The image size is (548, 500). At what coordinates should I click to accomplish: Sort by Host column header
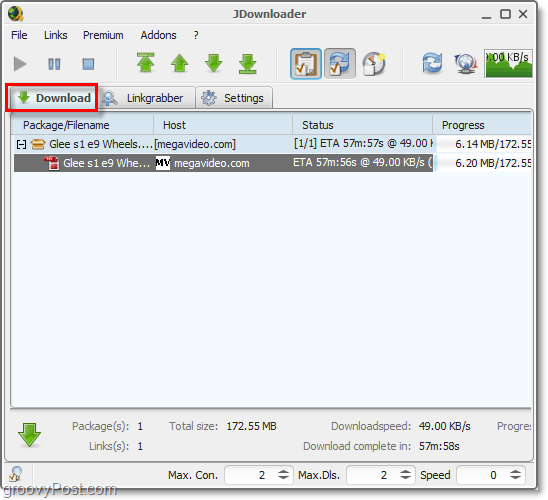(x=223, y=125)
